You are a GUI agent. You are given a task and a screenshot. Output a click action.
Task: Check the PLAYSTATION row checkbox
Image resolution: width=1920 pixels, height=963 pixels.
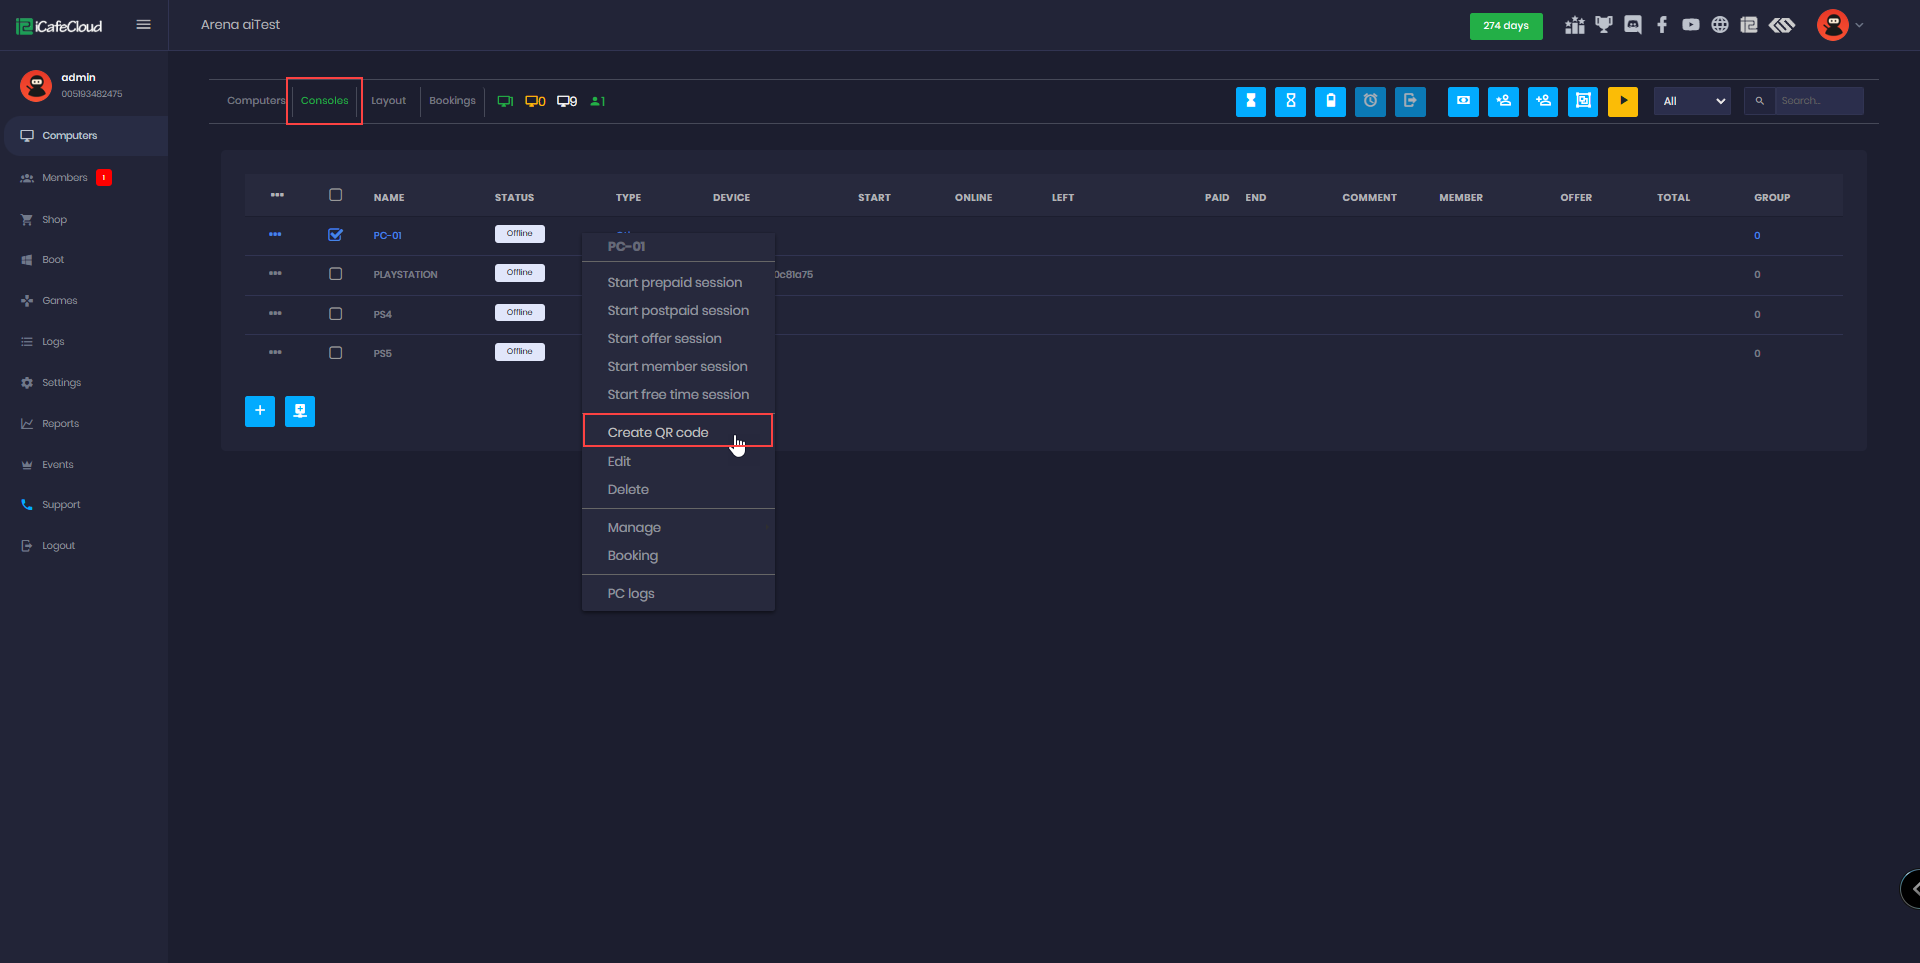click(x=335, y=274)
